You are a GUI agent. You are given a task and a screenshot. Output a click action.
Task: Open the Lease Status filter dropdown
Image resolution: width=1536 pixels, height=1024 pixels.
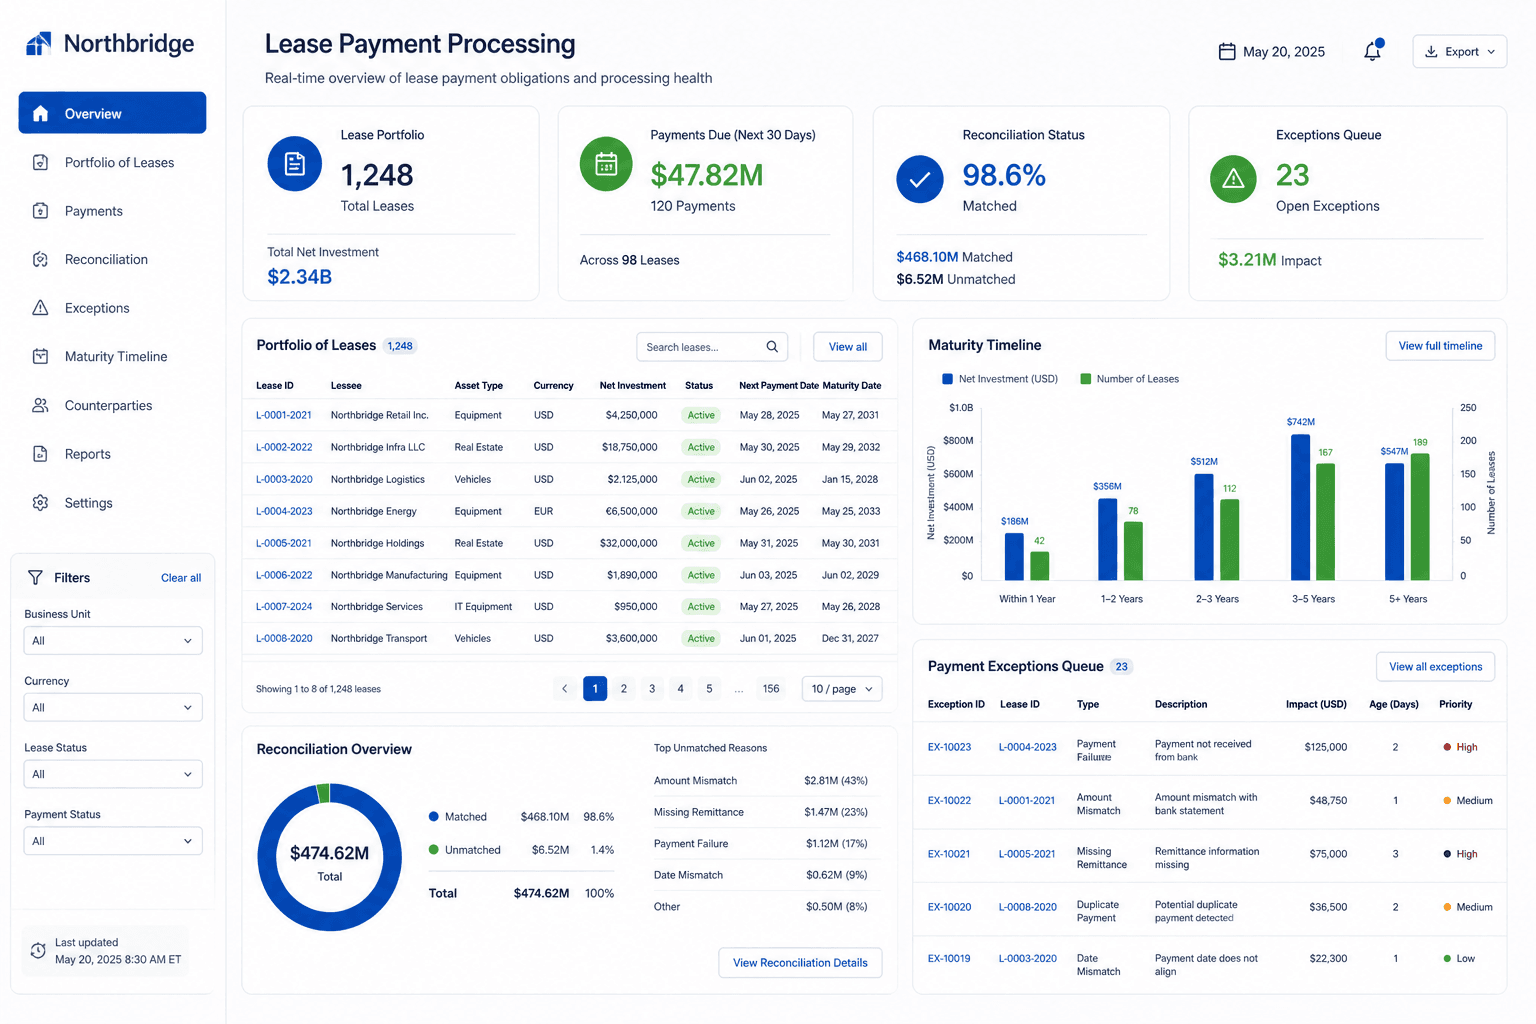point(113,774)
